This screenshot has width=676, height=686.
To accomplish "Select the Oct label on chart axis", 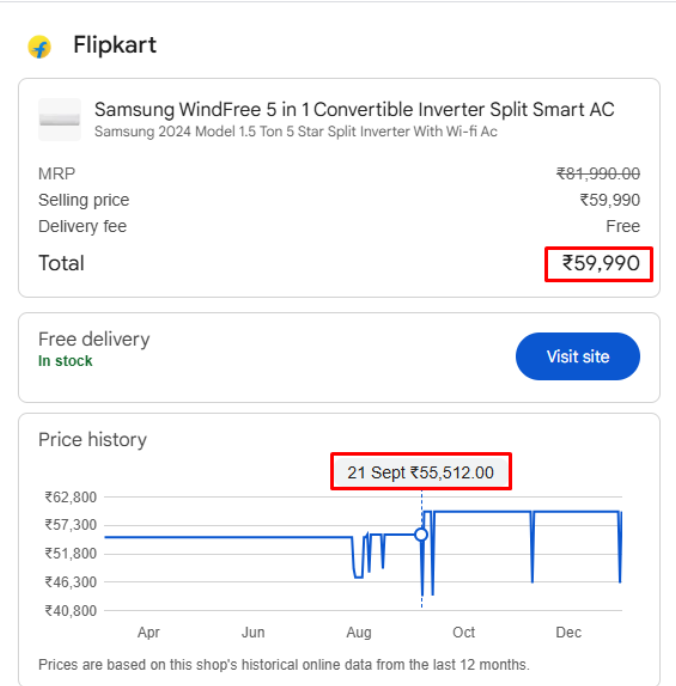I will point(463,633).
